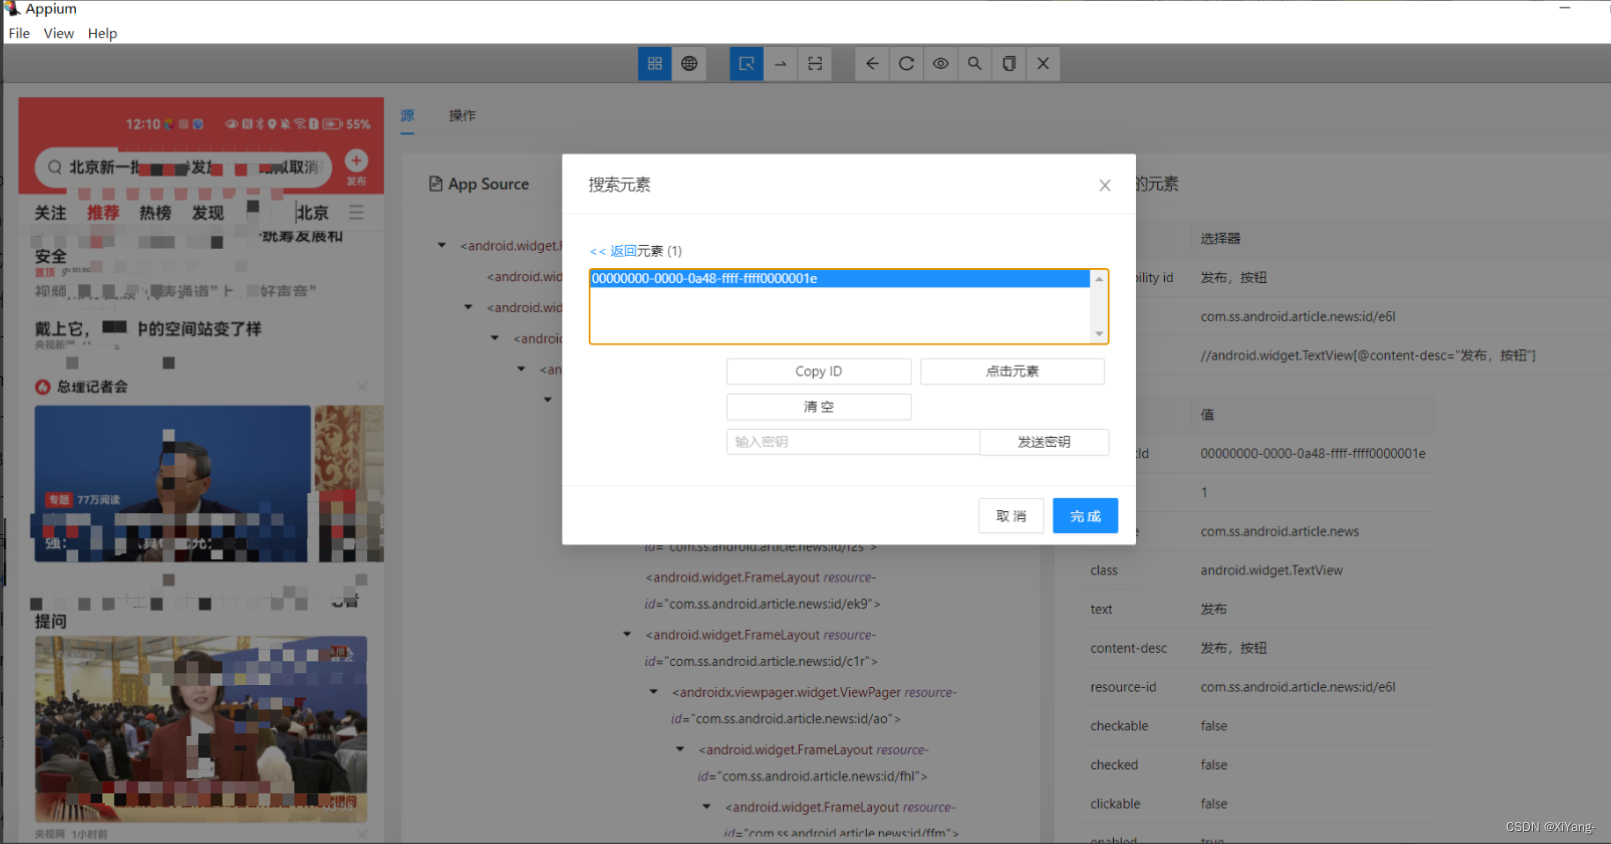Tap the 总理记者会 topic label
The height and width of the screenshot is (844, 1611).
point(92,387)
